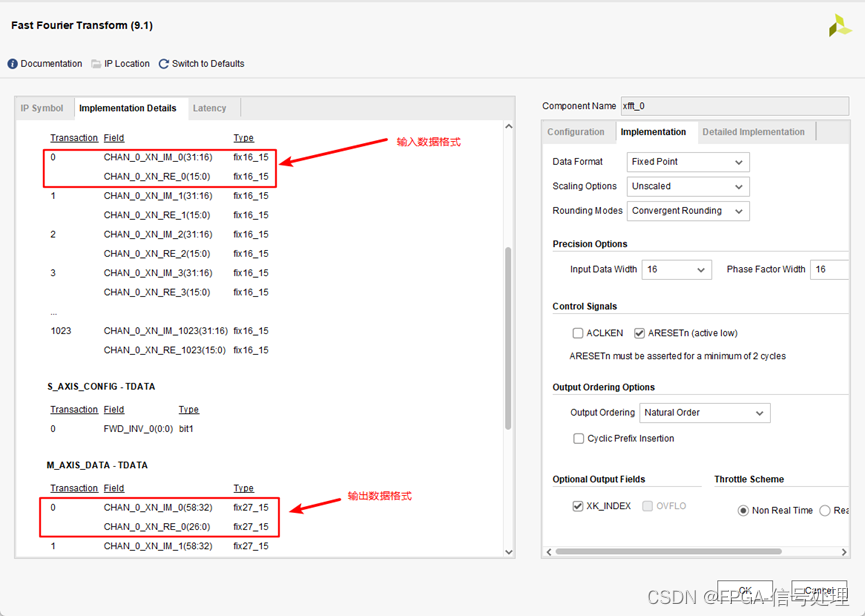This screenshot has height=616, width=865.
Task: Click the Switch to Defaults refresh icon
Action: click(x=163, y=64)
